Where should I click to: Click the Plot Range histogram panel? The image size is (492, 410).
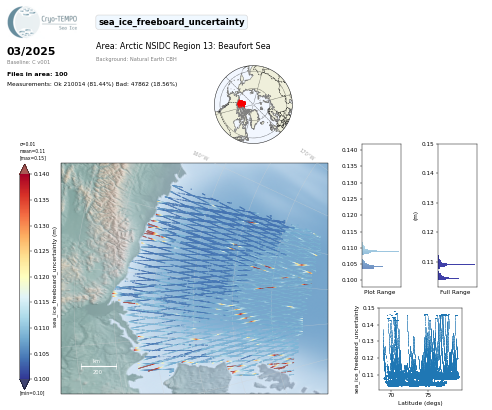click(381, 215)
